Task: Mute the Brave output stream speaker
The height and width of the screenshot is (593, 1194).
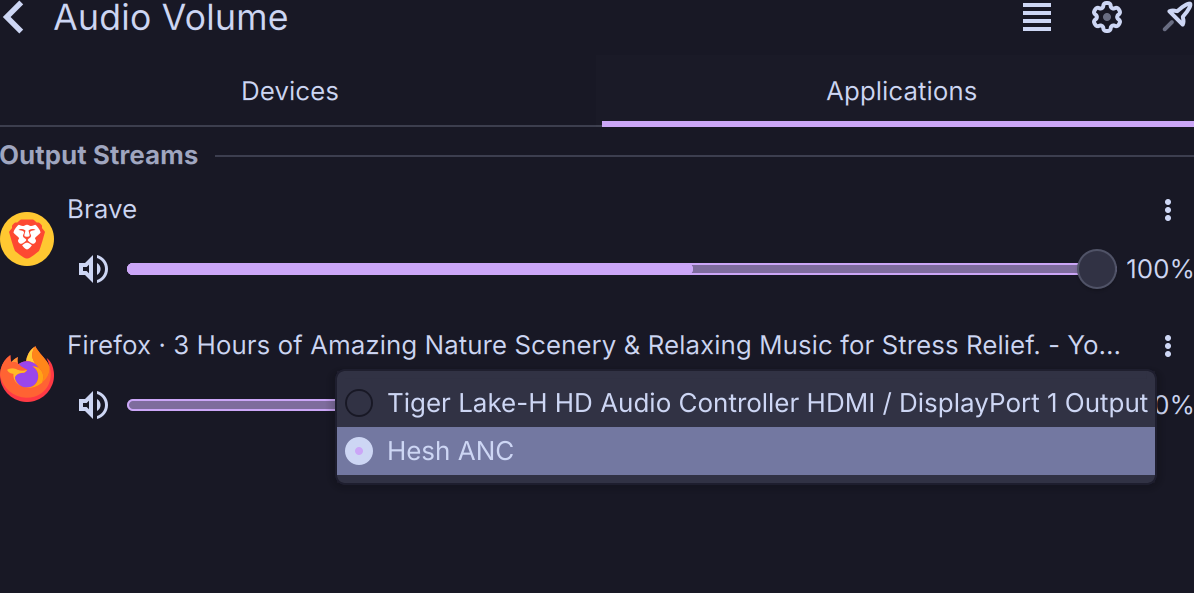Action: [x=93, y=269]
